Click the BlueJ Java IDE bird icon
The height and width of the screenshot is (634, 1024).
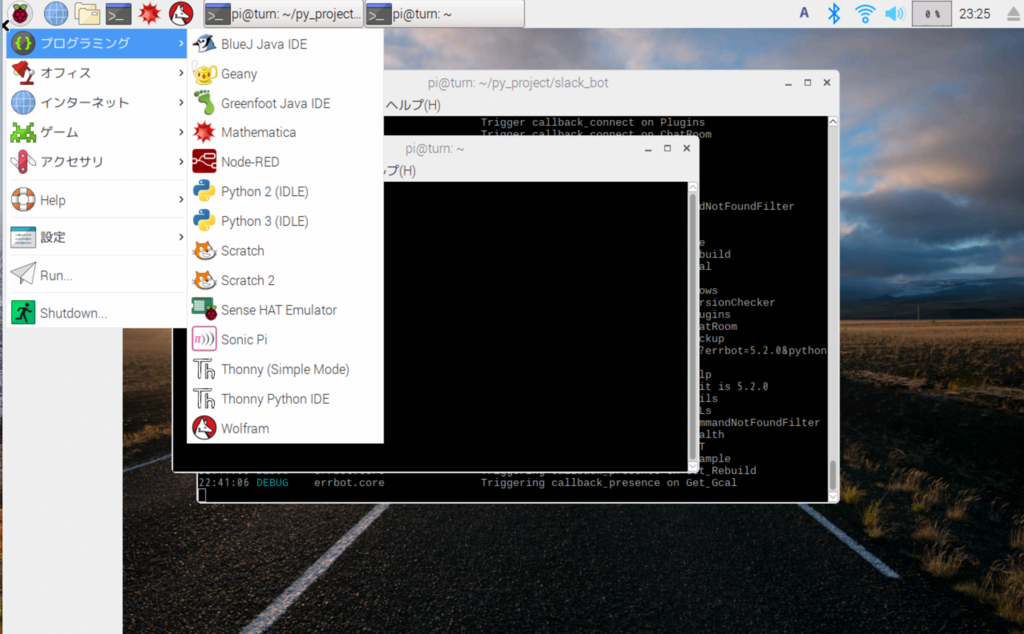click(204, 44)
